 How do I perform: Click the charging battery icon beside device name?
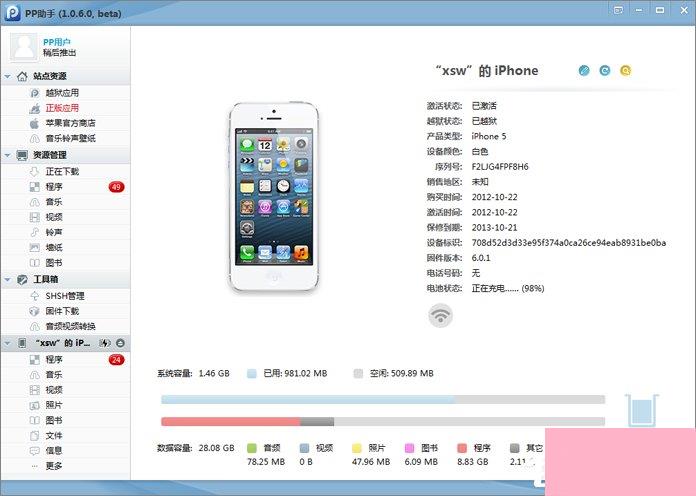point(105,343)
